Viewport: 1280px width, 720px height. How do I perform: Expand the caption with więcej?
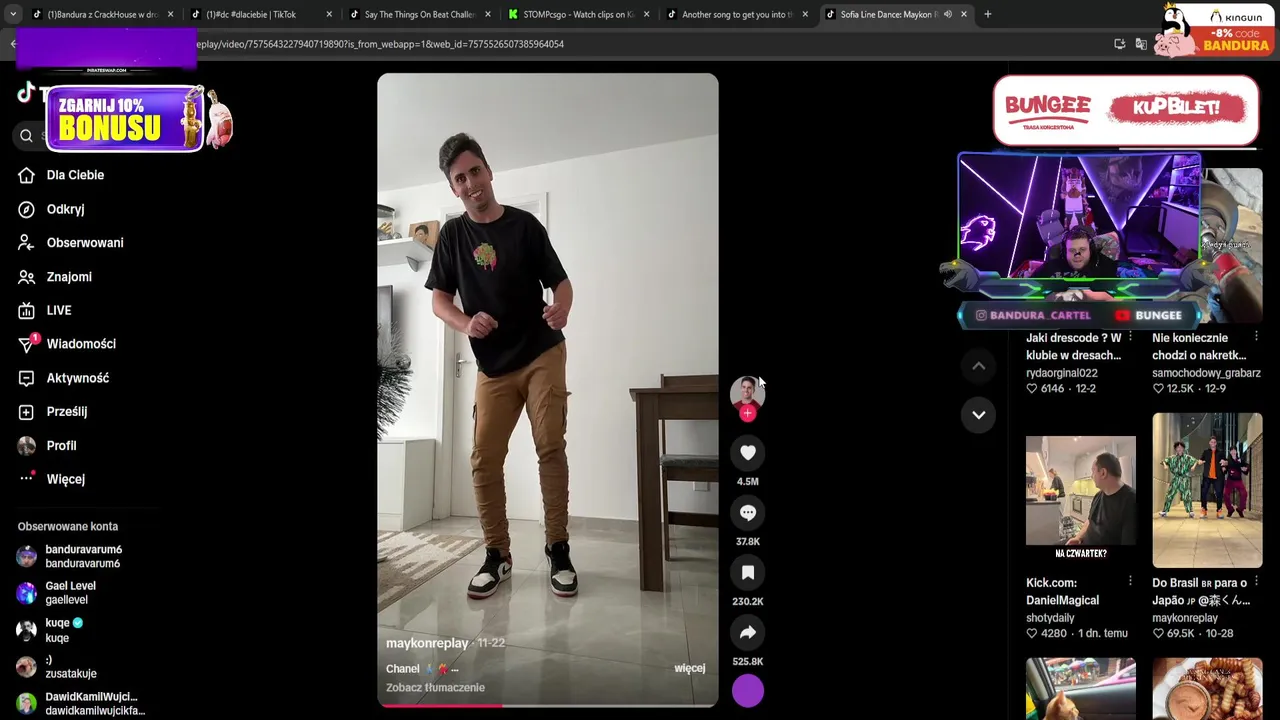(690, 668)
